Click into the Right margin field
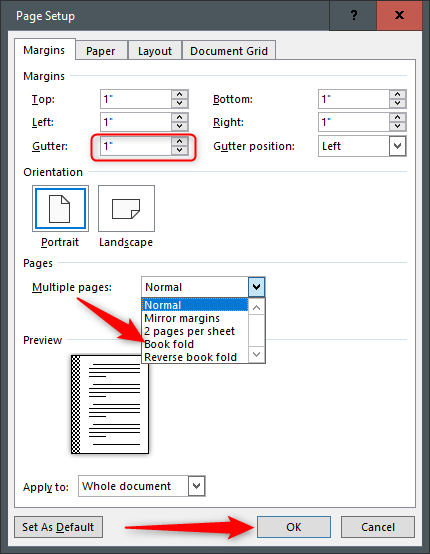Image resolution: width=430 pixels, height=554 pixels. pyautogui.click(x=354, y=122)
